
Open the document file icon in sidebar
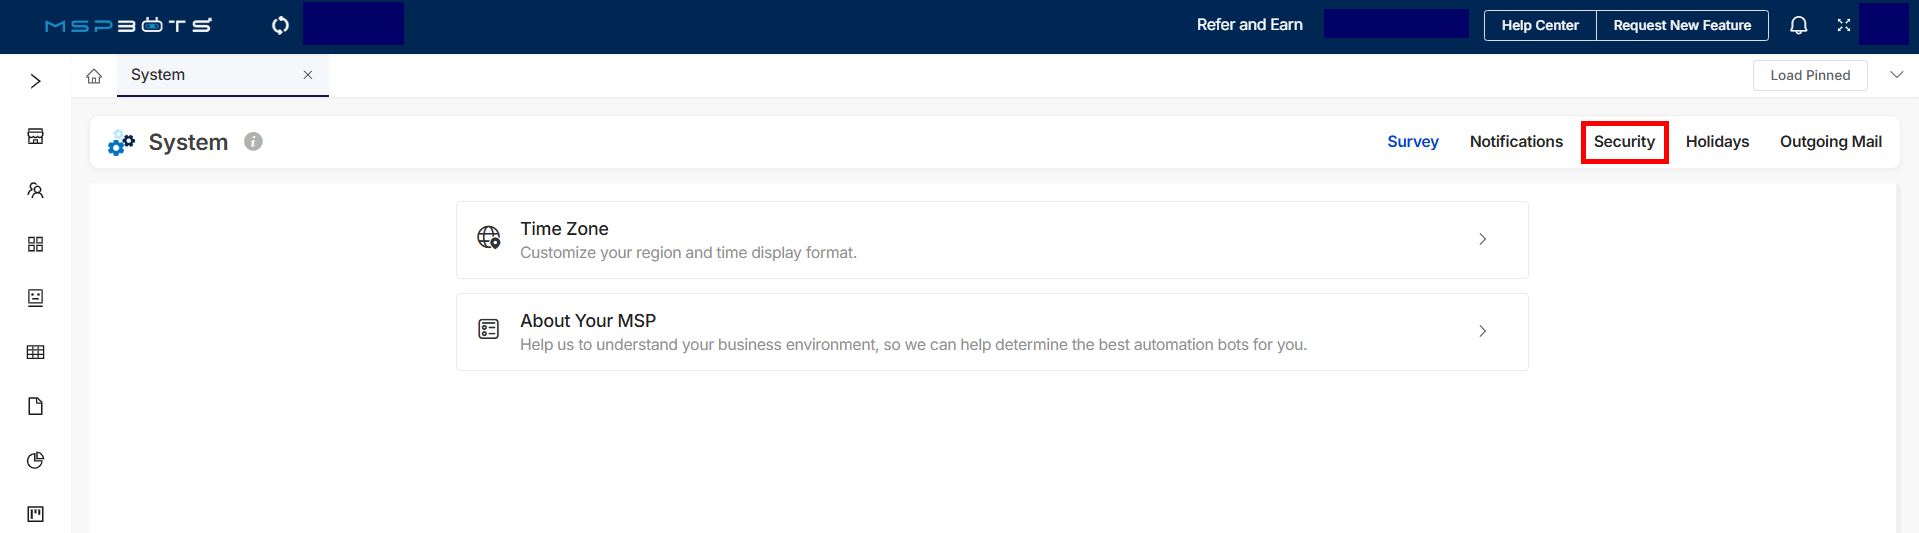[35, 406]
